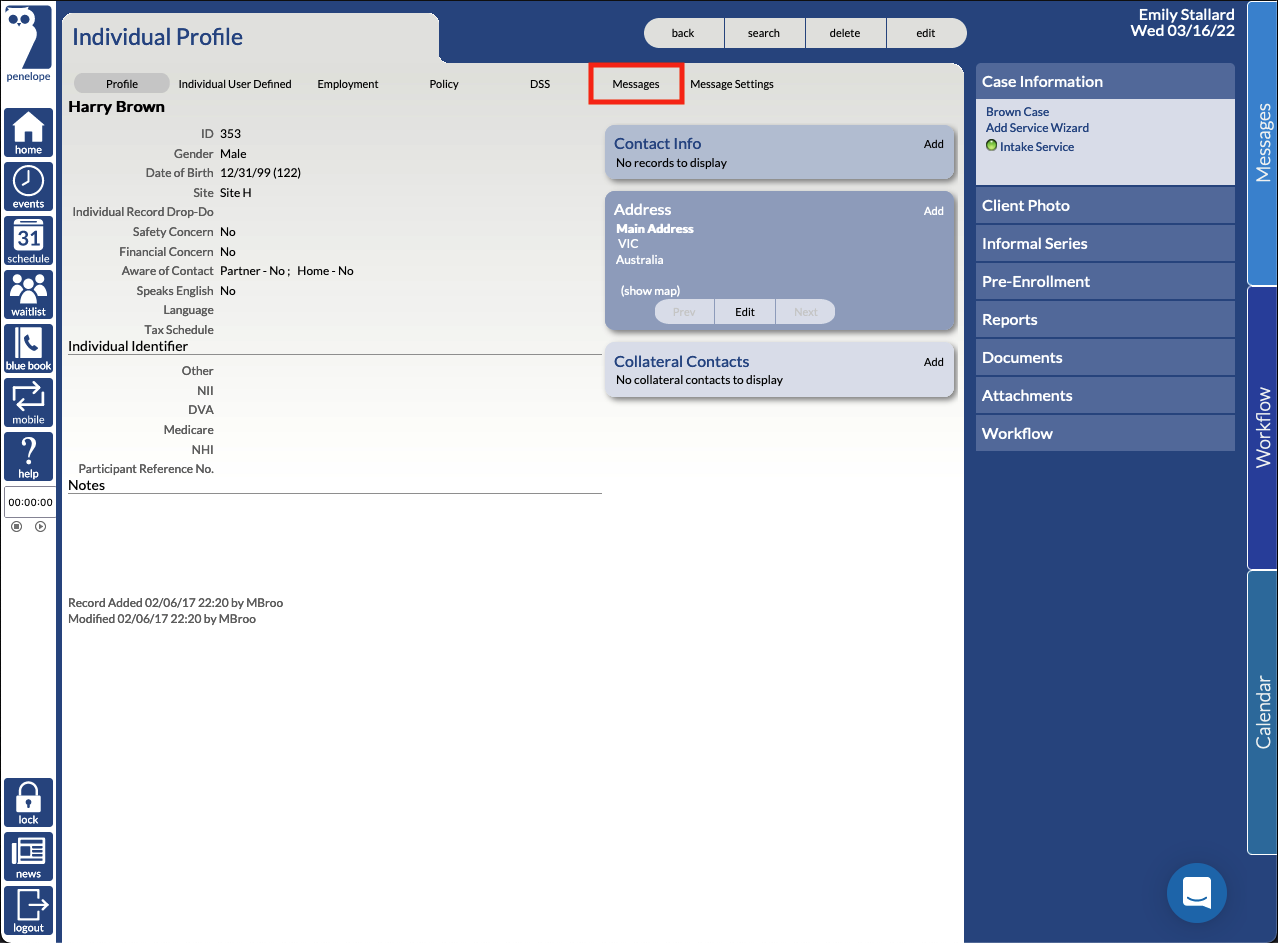Screen dimensions: 1278x943
Task: Expand the Client Photo section
Action: click(x=1105, y=206)
